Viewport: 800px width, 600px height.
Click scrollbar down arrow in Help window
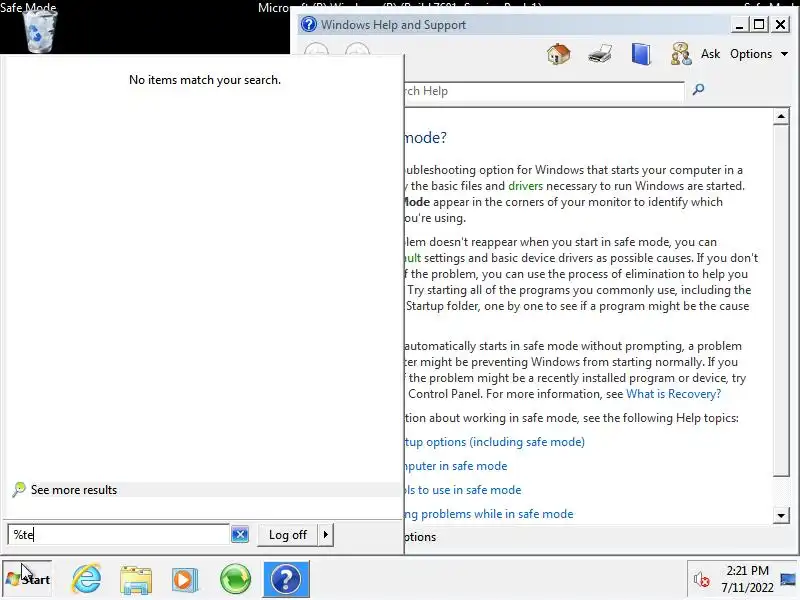781,515
